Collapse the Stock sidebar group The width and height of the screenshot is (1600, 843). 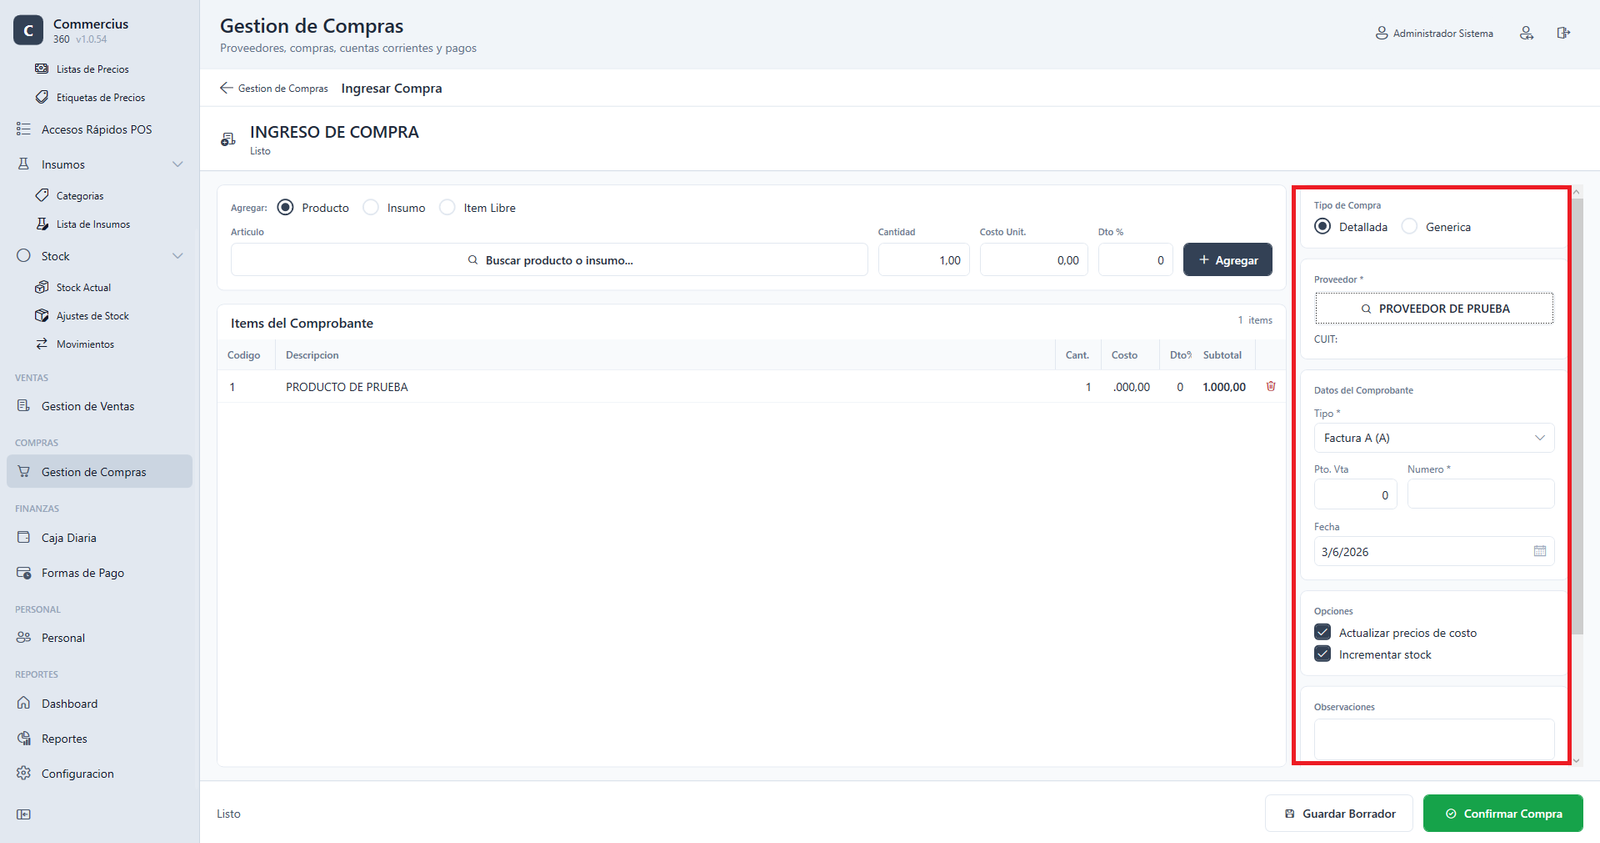177,256
